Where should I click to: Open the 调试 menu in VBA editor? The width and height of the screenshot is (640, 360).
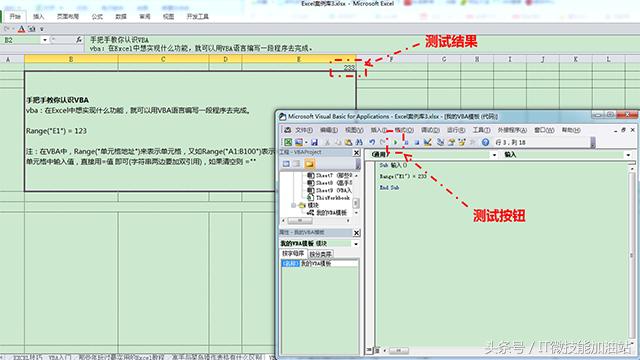coord(430,130)
